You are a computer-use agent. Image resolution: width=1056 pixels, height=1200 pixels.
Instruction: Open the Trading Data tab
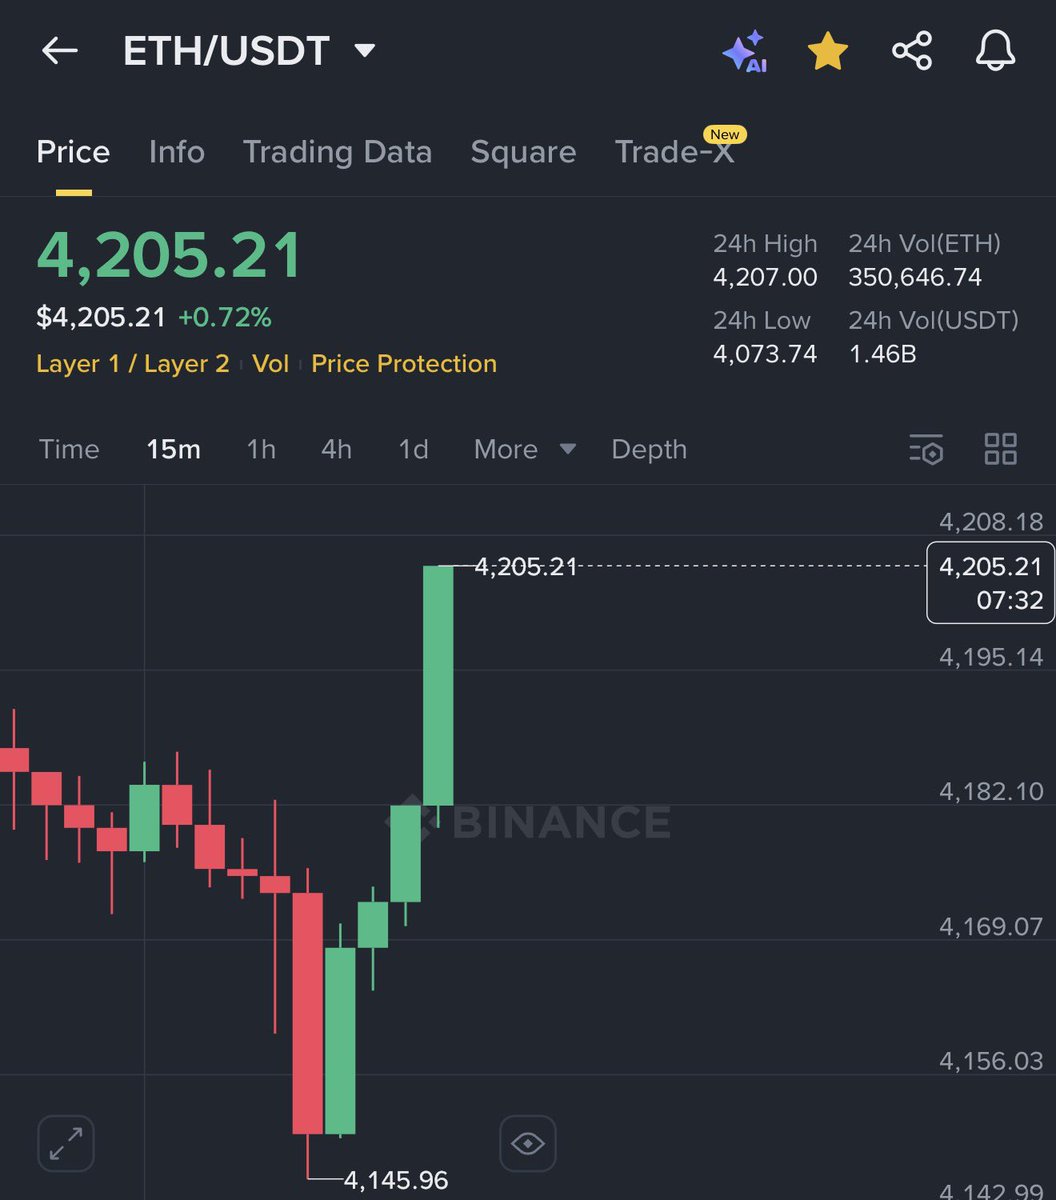(x=338, y=152)
